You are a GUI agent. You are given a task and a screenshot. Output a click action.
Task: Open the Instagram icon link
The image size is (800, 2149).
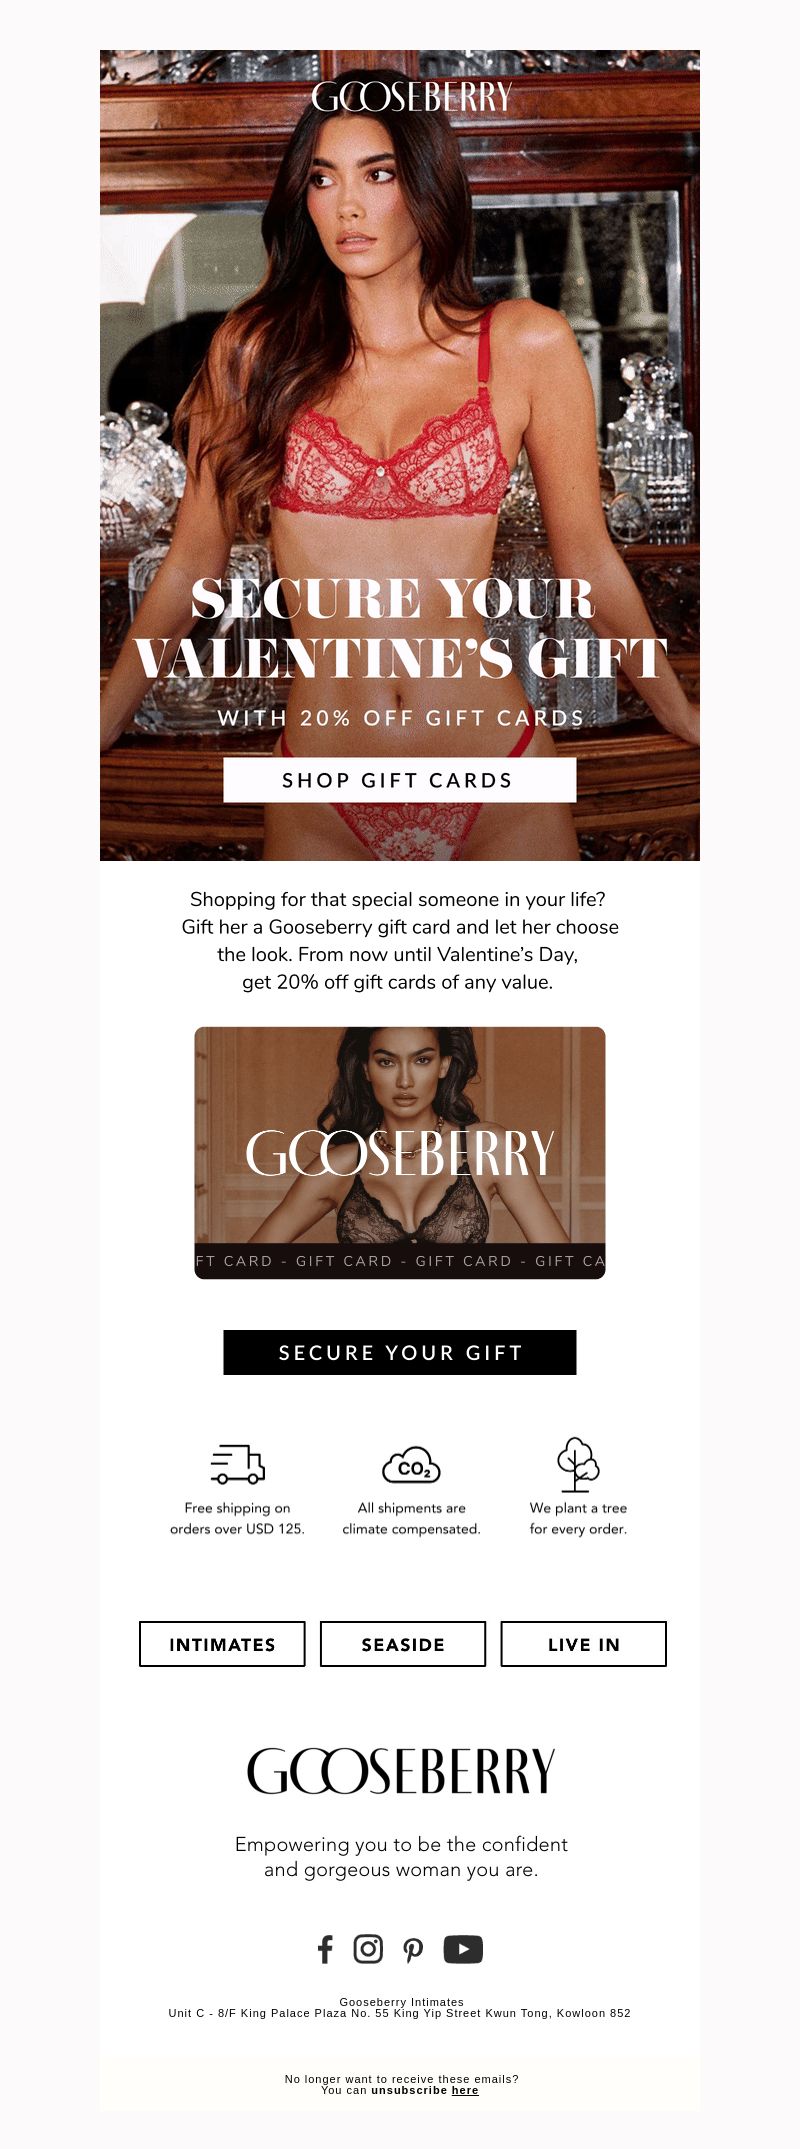point(368,1949)
